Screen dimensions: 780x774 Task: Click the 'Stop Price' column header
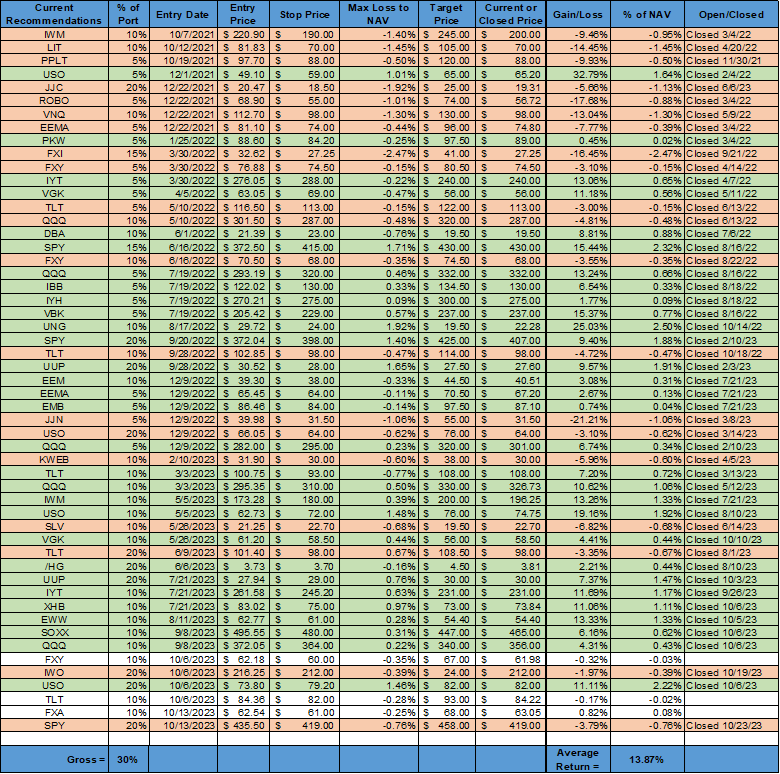pos(304,14)
